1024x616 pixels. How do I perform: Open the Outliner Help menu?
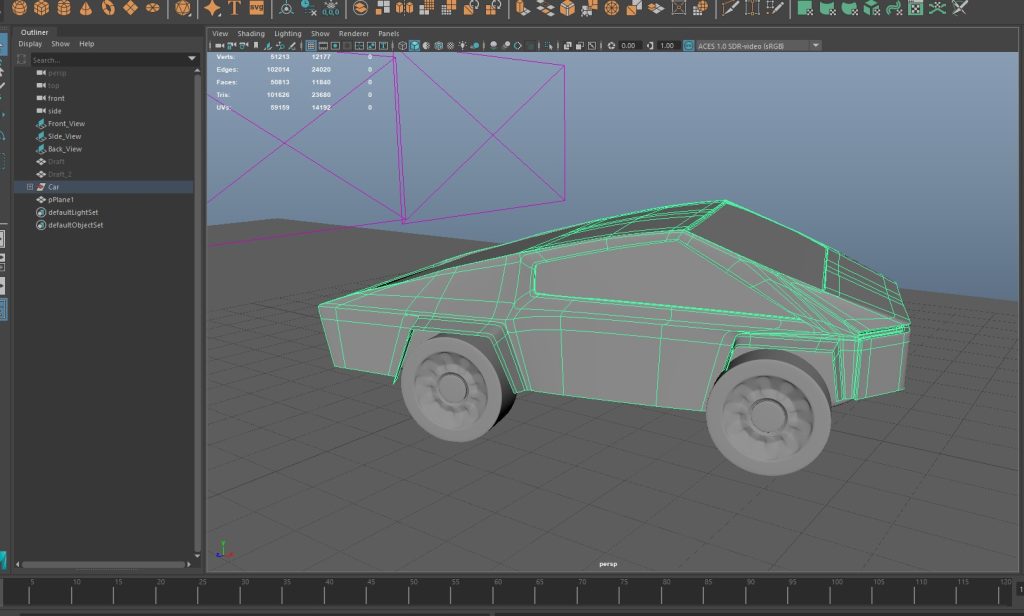point(87,44)
